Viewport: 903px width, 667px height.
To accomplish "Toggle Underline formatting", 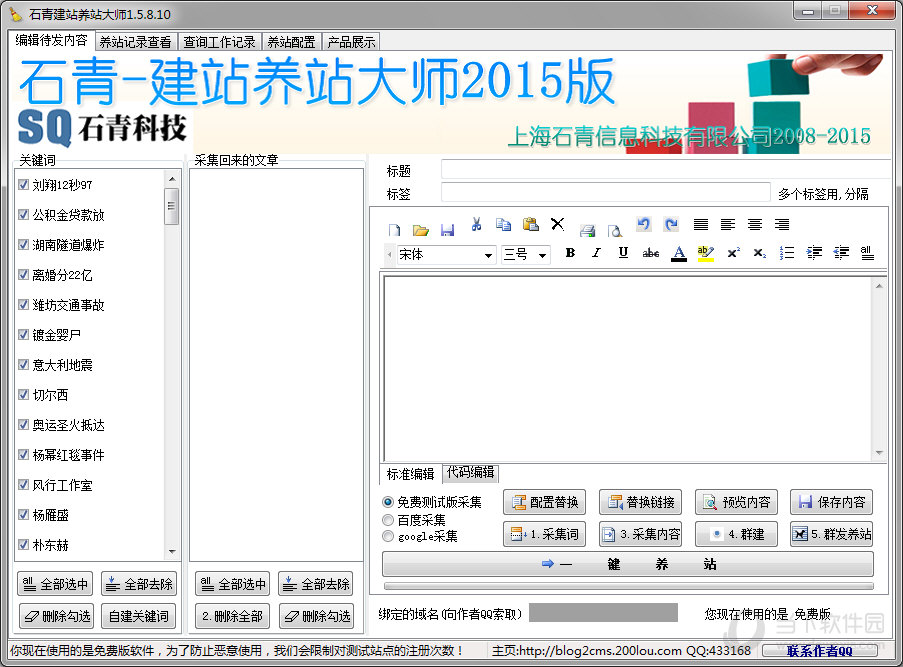I will click(x=623, y=252).
